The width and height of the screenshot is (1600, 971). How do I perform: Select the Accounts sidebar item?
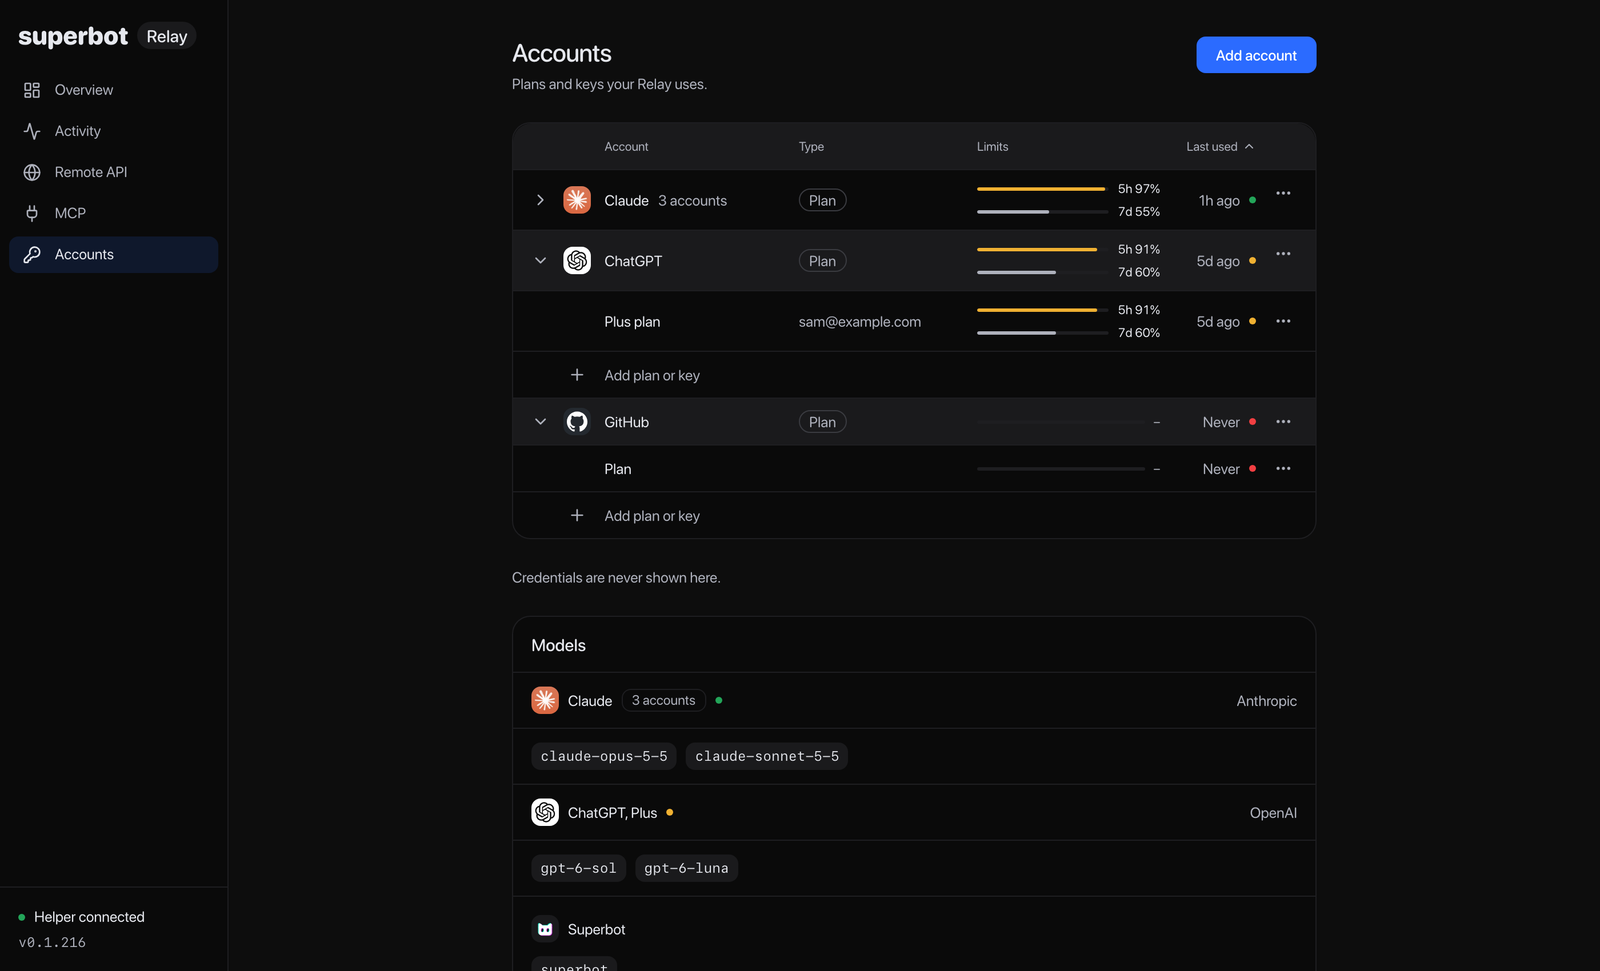point(114,254)
